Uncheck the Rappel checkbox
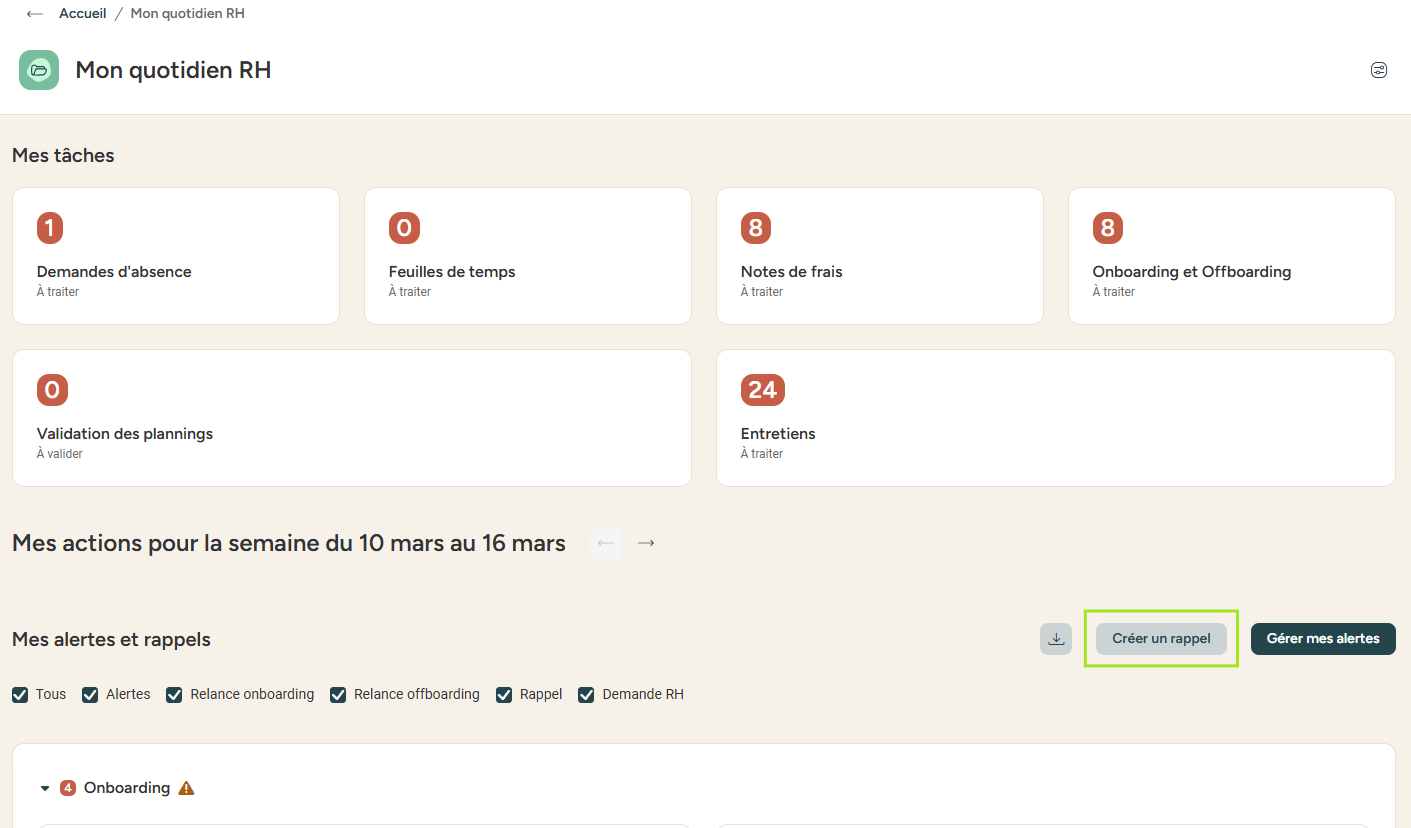Viewport: 1411px width, 828px height. tap(504, 694)
